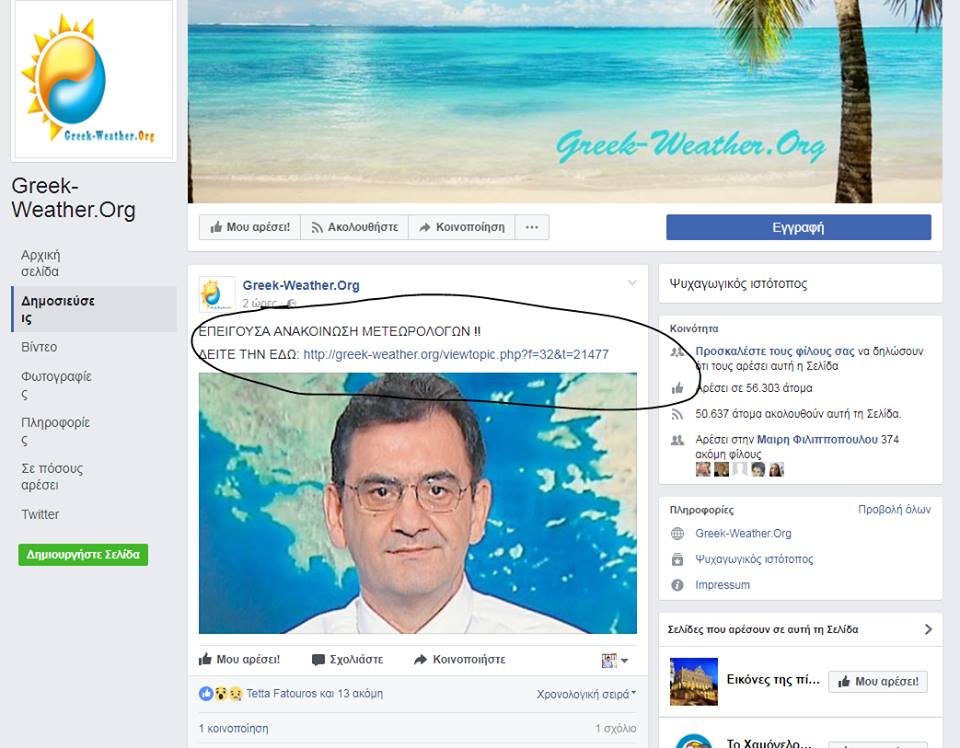Click the three-dots more options button

click(531, 227)
